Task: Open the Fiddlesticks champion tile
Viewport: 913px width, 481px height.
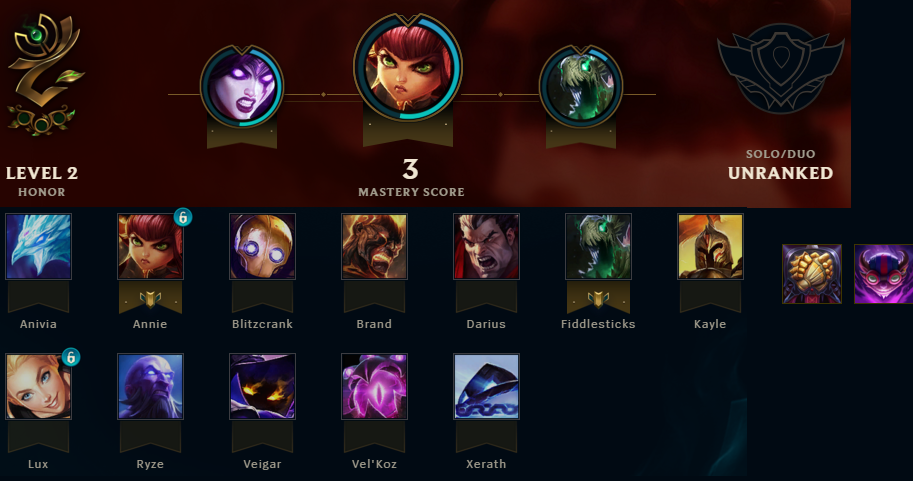Action: pos(598,246)
